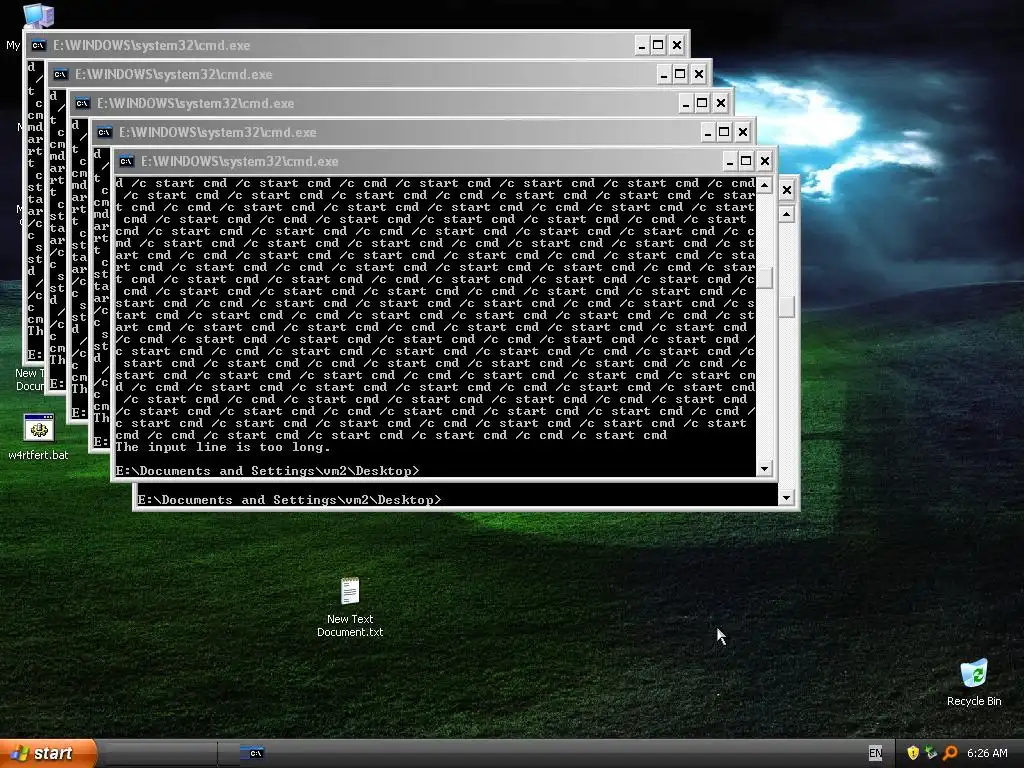Open the yellow security shield tray icon
Image resolution: width=1024 pixels, height=768 pixels.
tap(913, 753)
